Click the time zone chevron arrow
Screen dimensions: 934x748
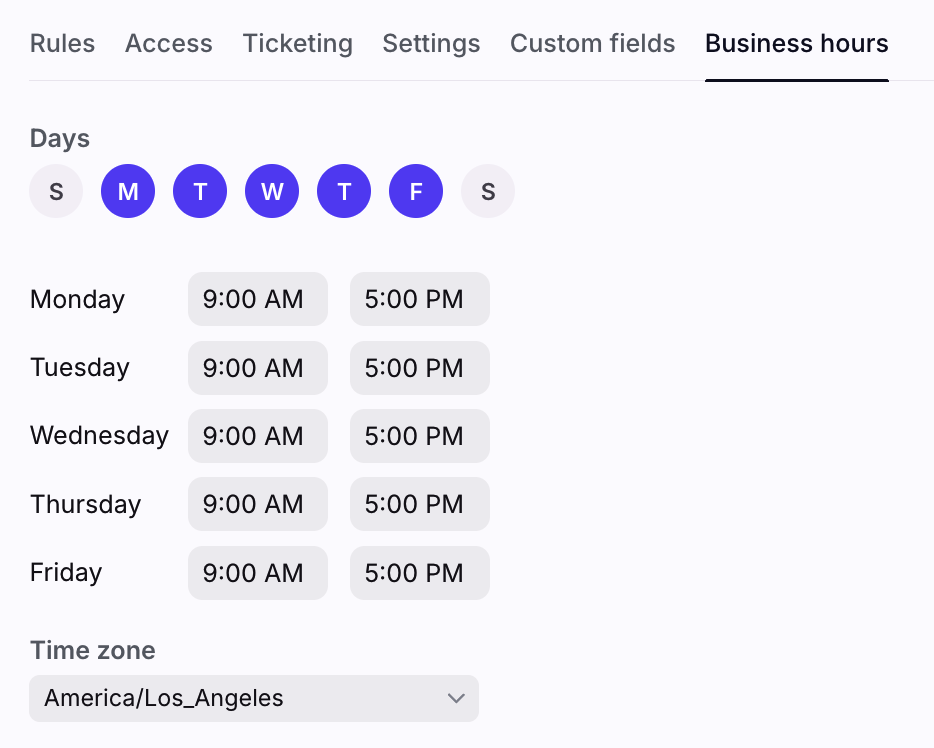coord(456,698)
